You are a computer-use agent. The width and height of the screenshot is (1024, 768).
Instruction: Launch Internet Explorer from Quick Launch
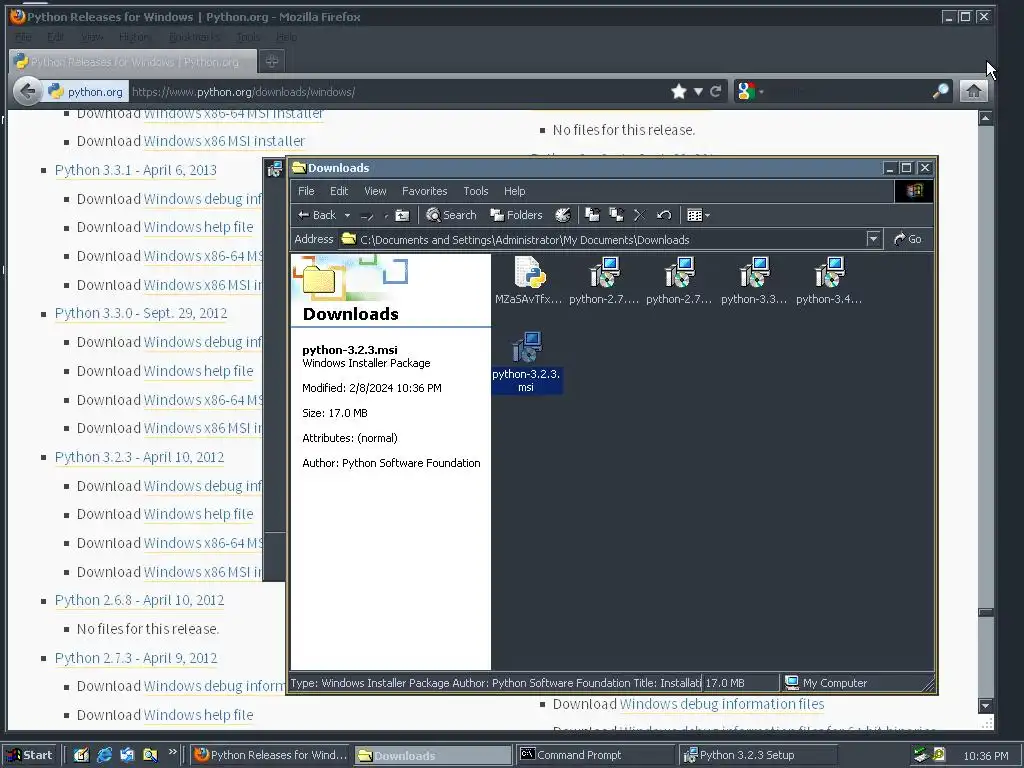[104, 755]
